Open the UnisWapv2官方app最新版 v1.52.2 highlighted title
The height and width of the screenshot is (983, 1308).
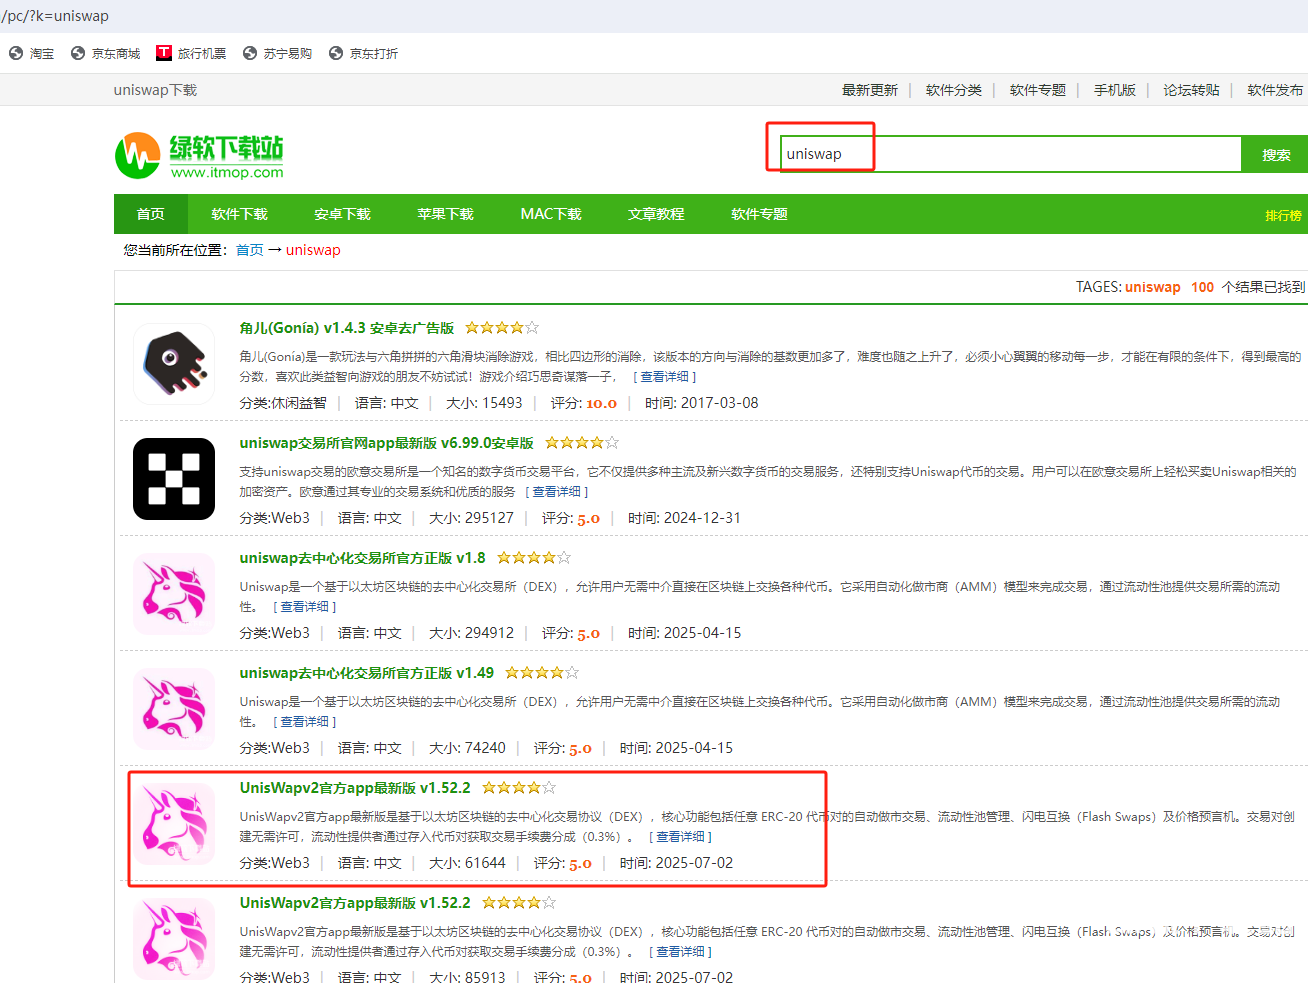tap(355, 788)
